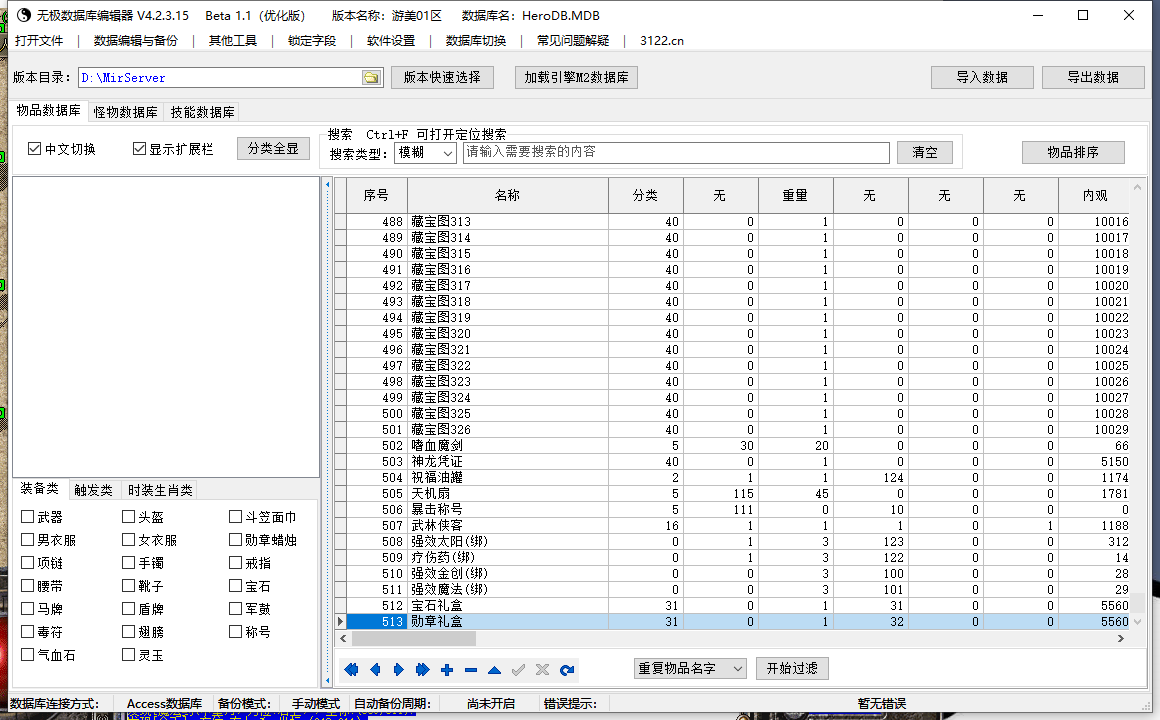Viewport: 1160px width, 720px height.
Task: Jump to the last record in navigator
Action: point(422,670)
